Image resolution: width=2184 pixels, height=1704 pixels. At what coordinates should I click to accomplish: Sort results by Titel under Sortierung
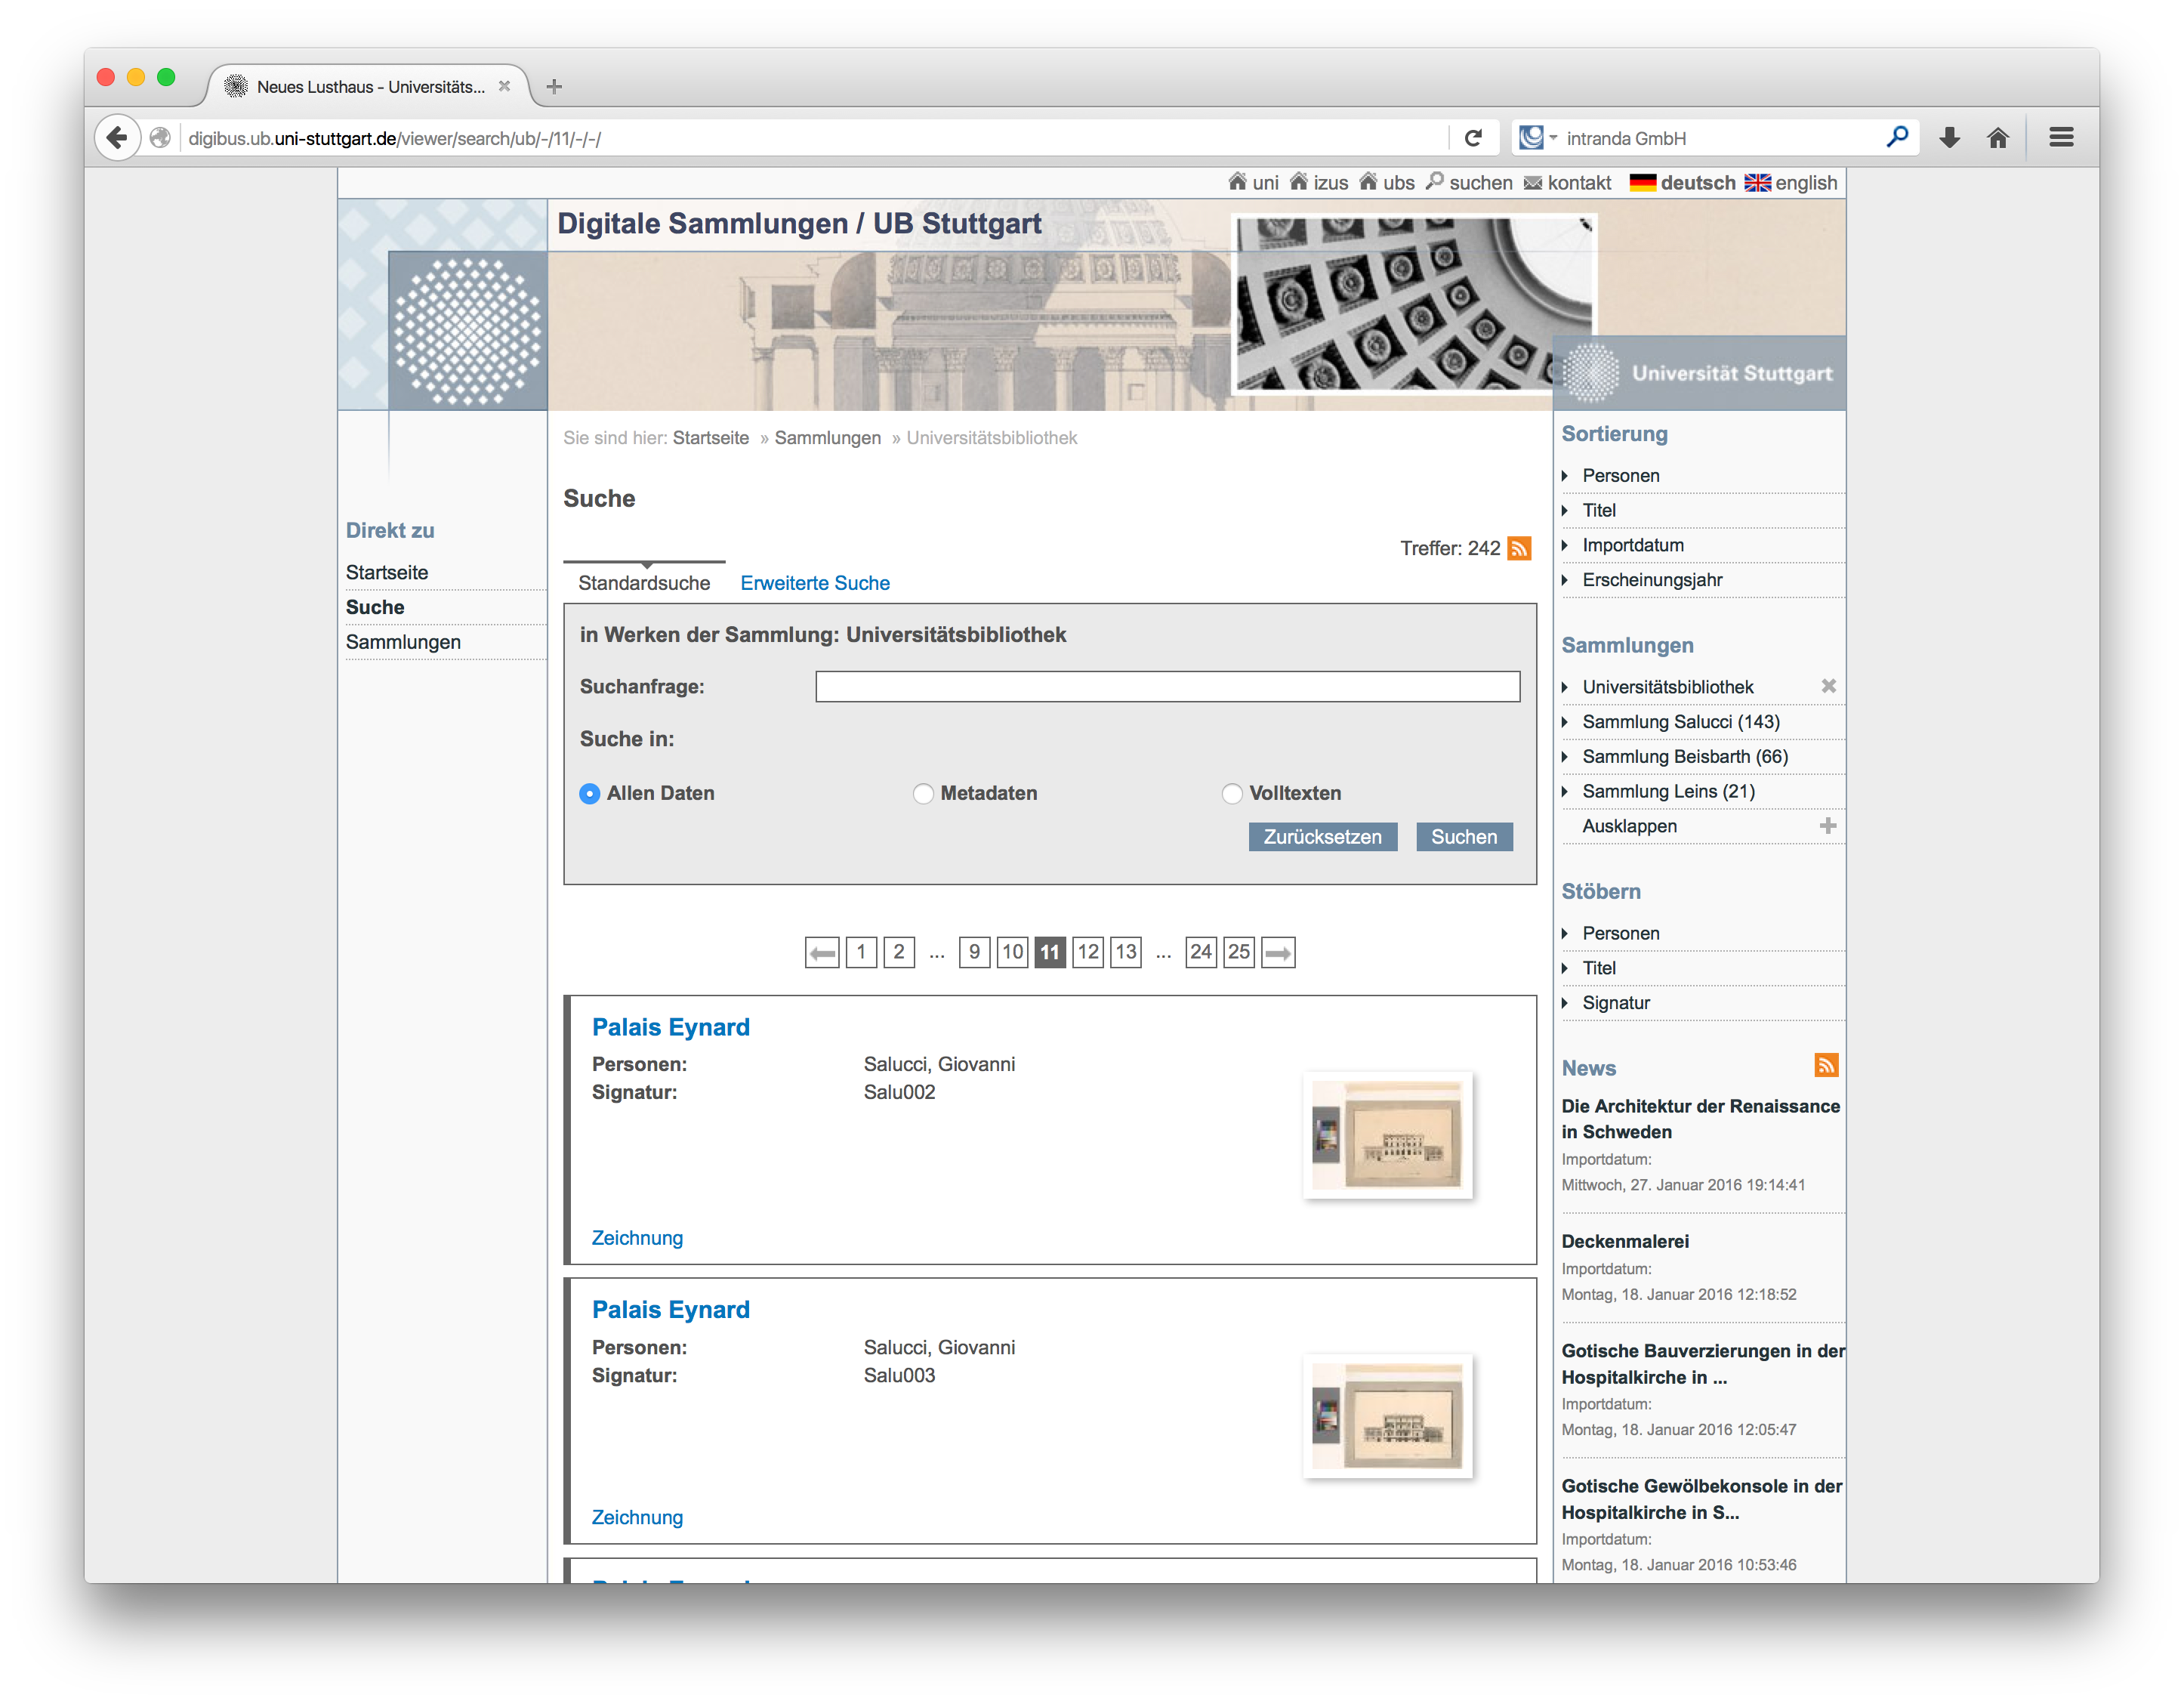click(1599, 510)
